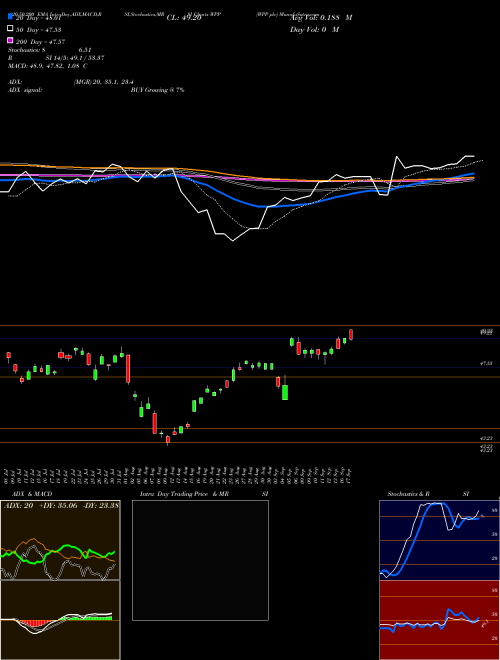Click the 'Avg Vol: 0.188 M' label

tap(321, 18)
